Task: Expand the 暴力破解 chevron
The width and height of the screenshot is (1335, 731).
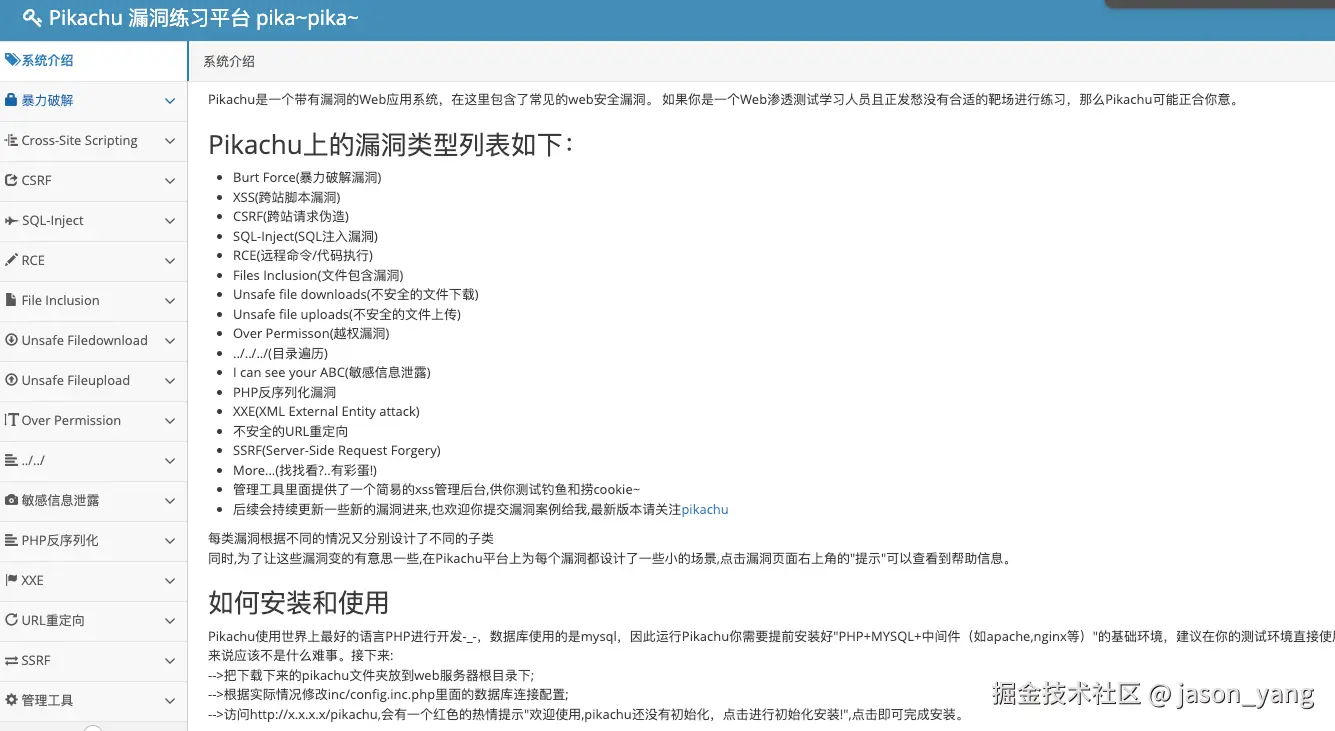Action: click(170, 101)
